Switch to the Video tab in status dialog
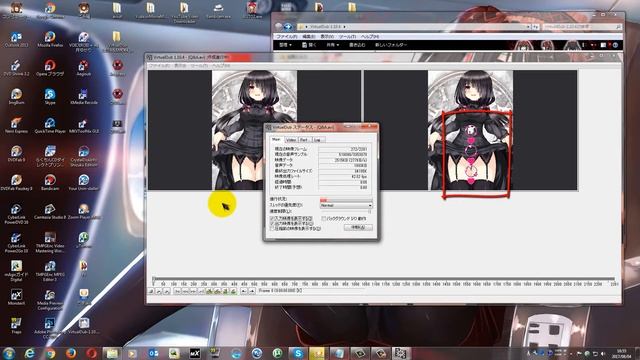The image size is (640, 360). [291, 140]
